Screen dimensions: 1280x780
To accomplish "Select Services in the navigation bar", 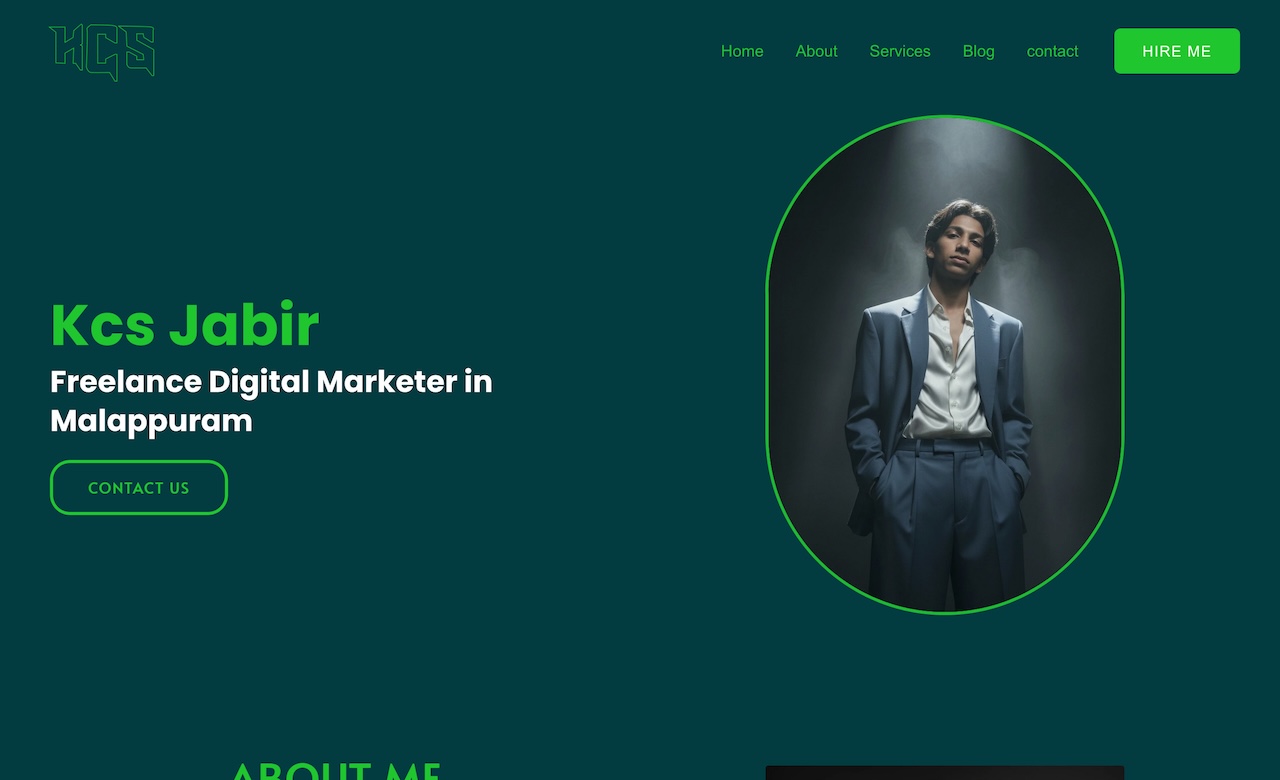I will pos(900,51).
